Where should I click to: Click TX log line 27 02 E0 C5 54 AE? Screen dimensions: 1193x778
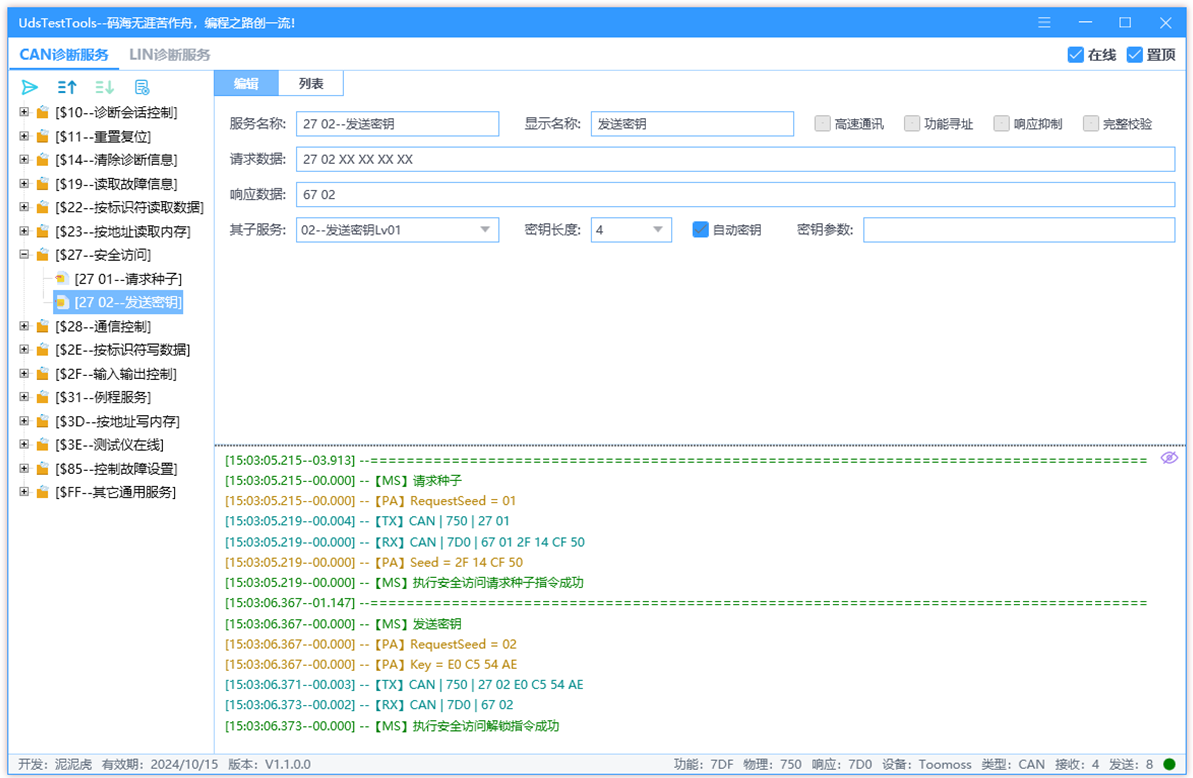tap(404, 685)
